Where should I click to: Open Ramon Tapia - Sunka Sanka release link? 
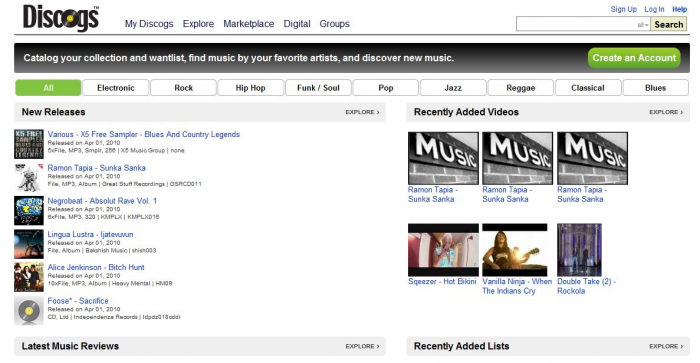pyautogui.click(x=96, y=168)
